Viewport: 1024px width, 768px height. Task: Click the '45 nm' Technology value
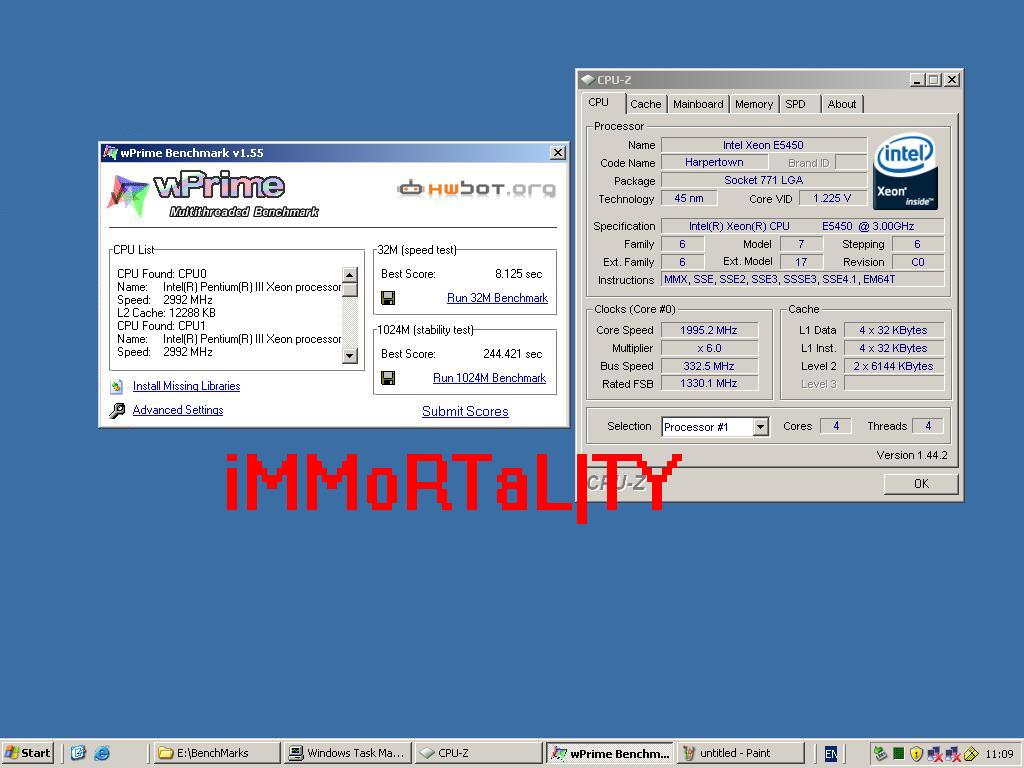coord(689,199)
